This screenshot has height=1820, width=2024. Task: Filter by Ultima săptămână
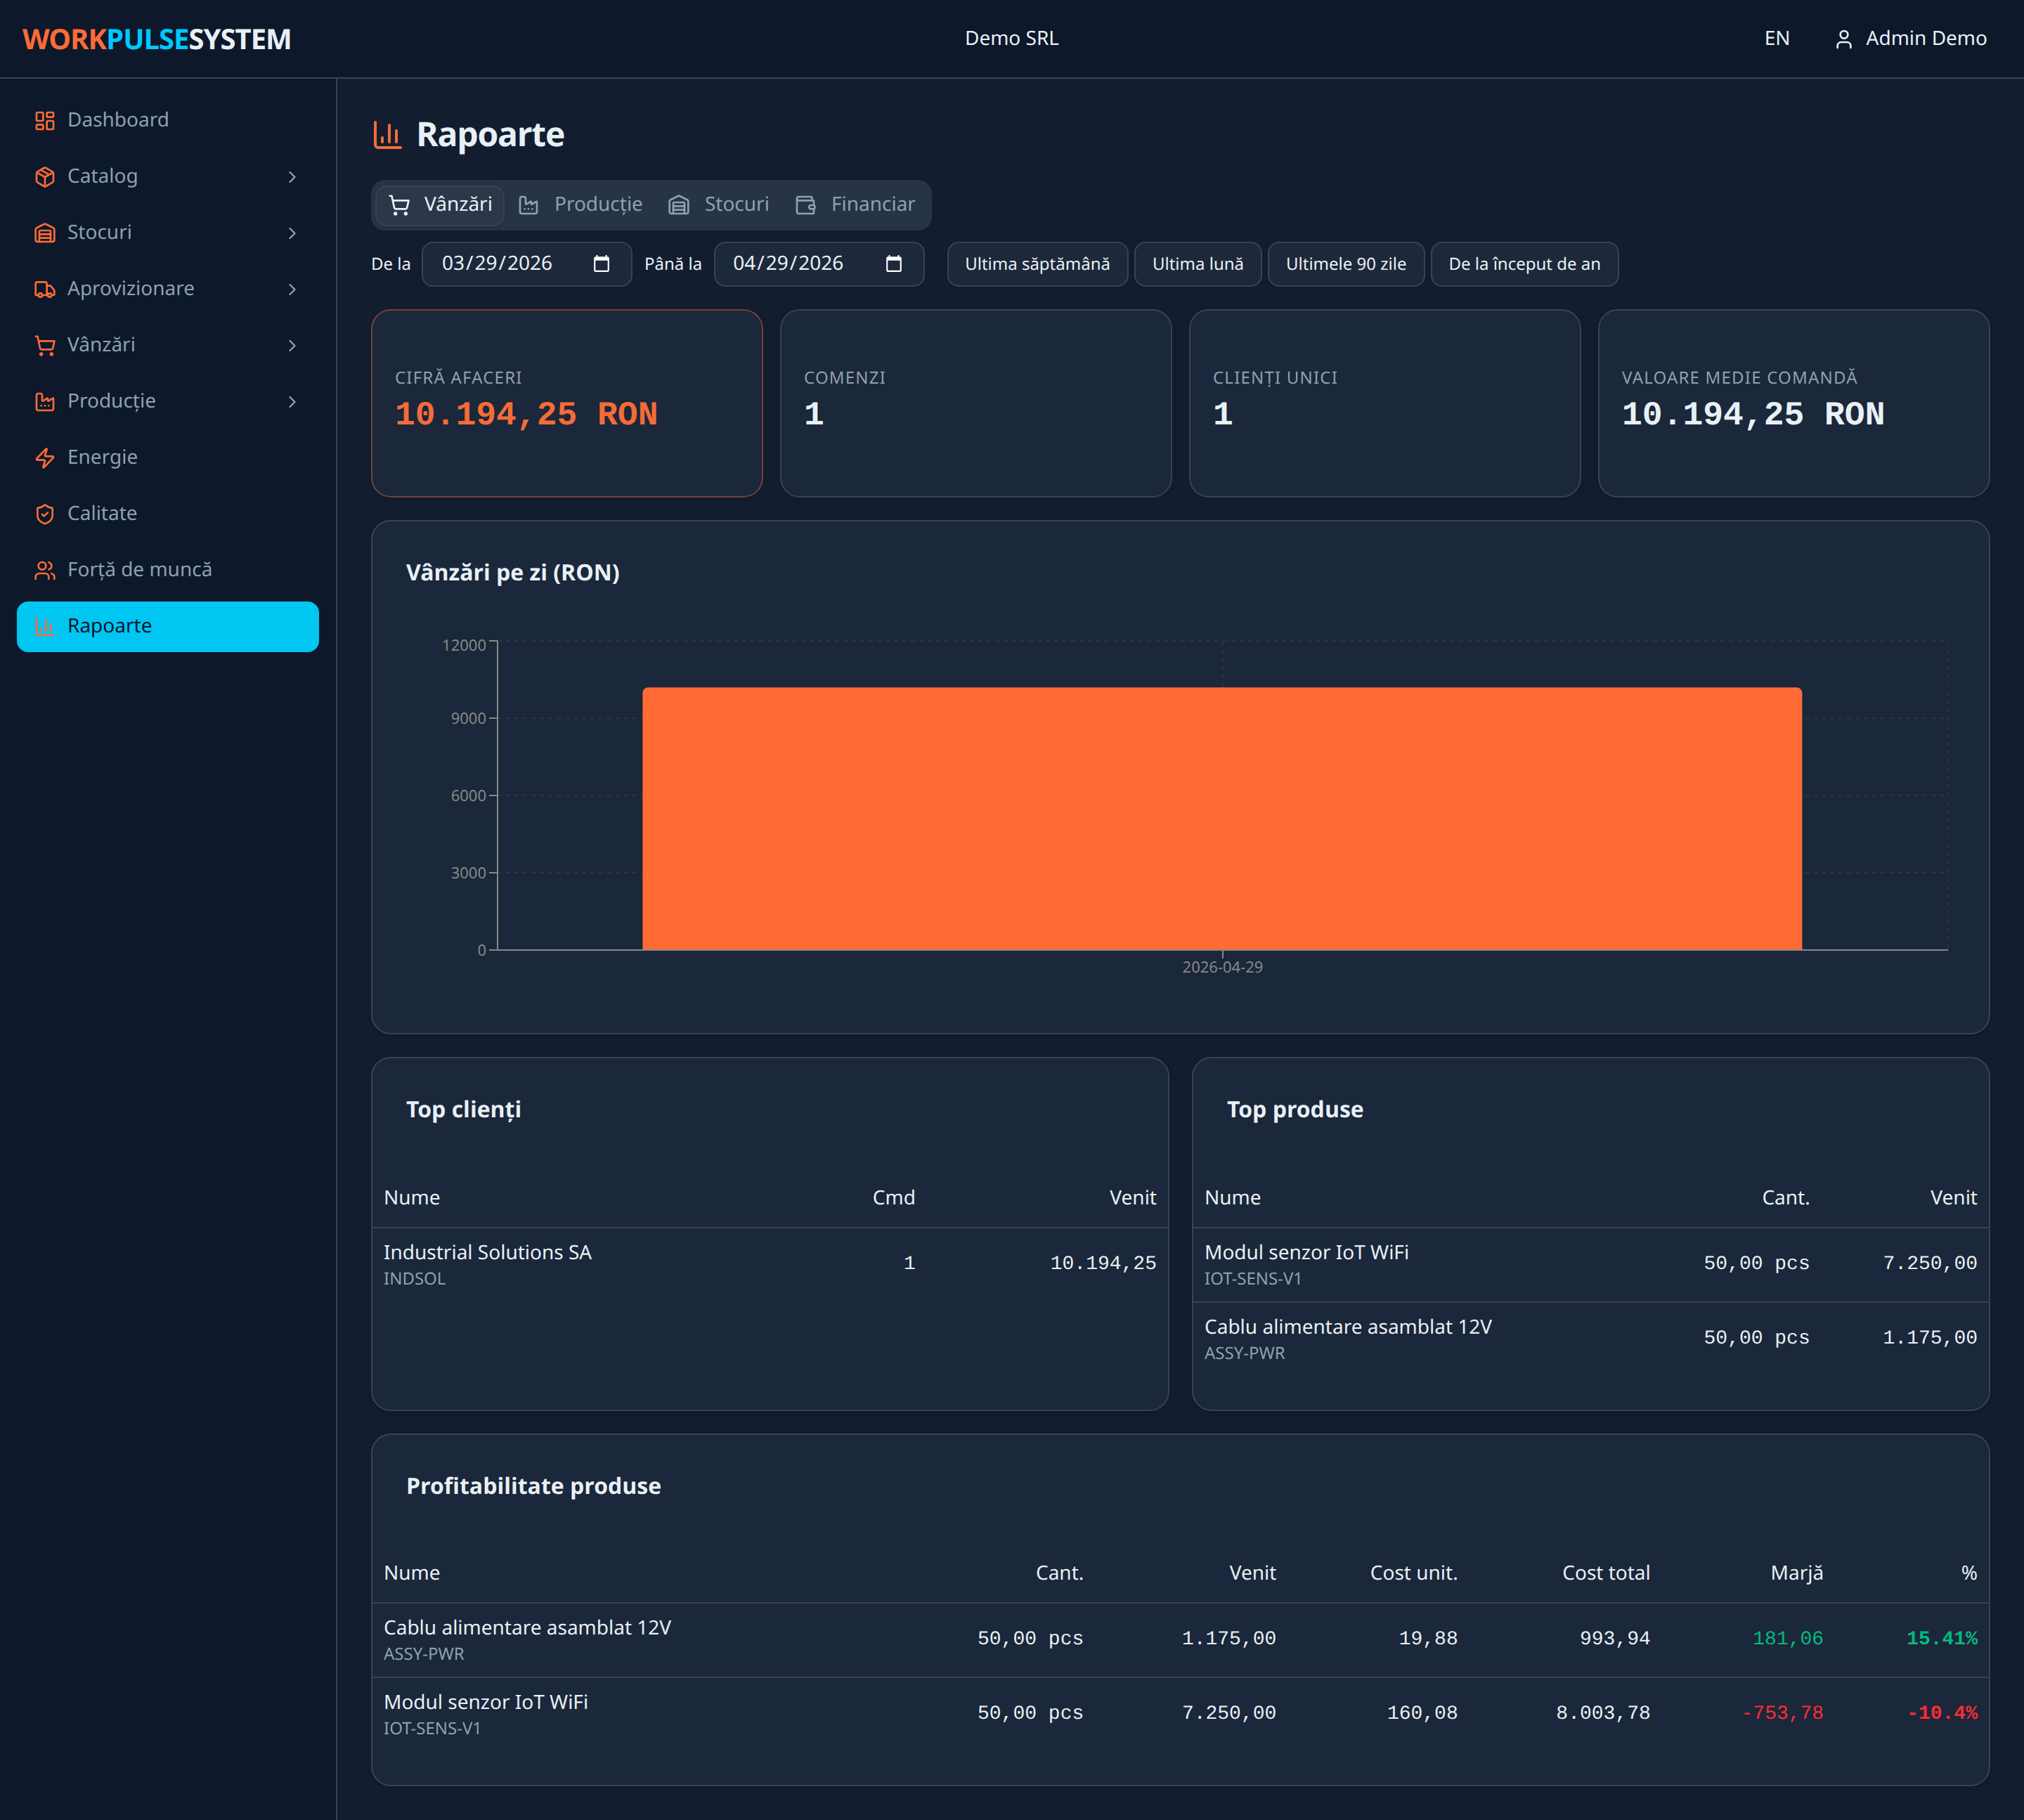pos(1037,264)
